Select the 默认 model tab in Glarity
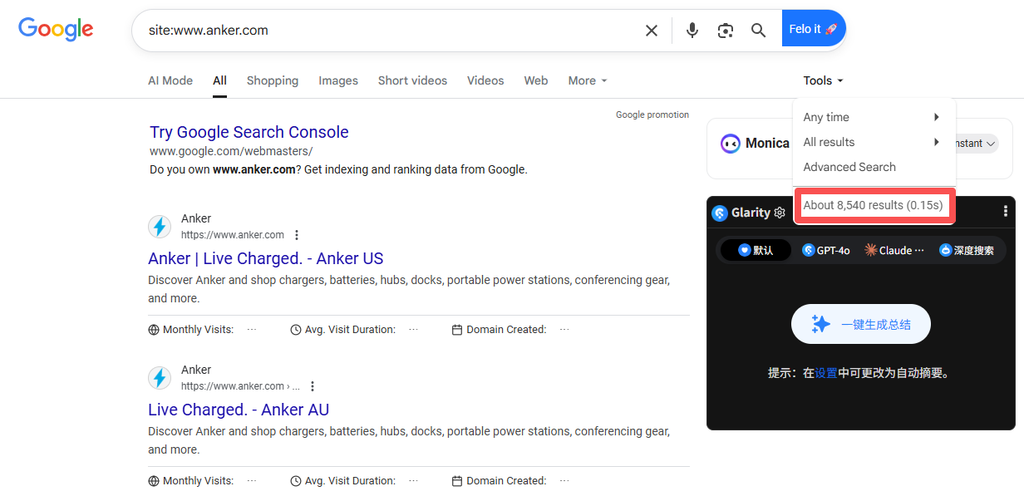Screen dimensions: 1024x490 tap(756, 250)
